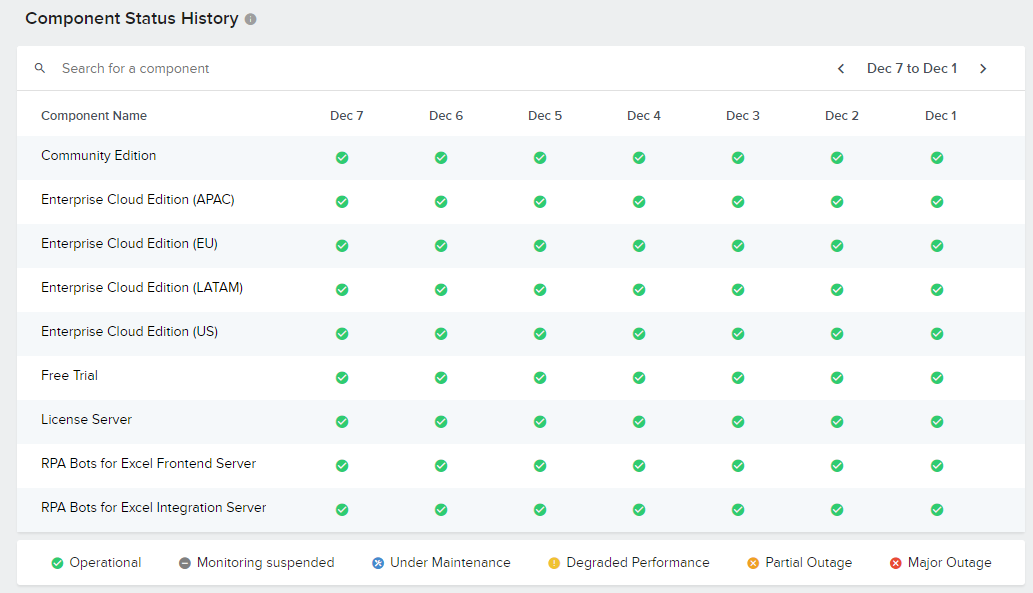Click the Partial Outage legend icon
Viewport: 1033px width, 593px height.
click(753, 563)
